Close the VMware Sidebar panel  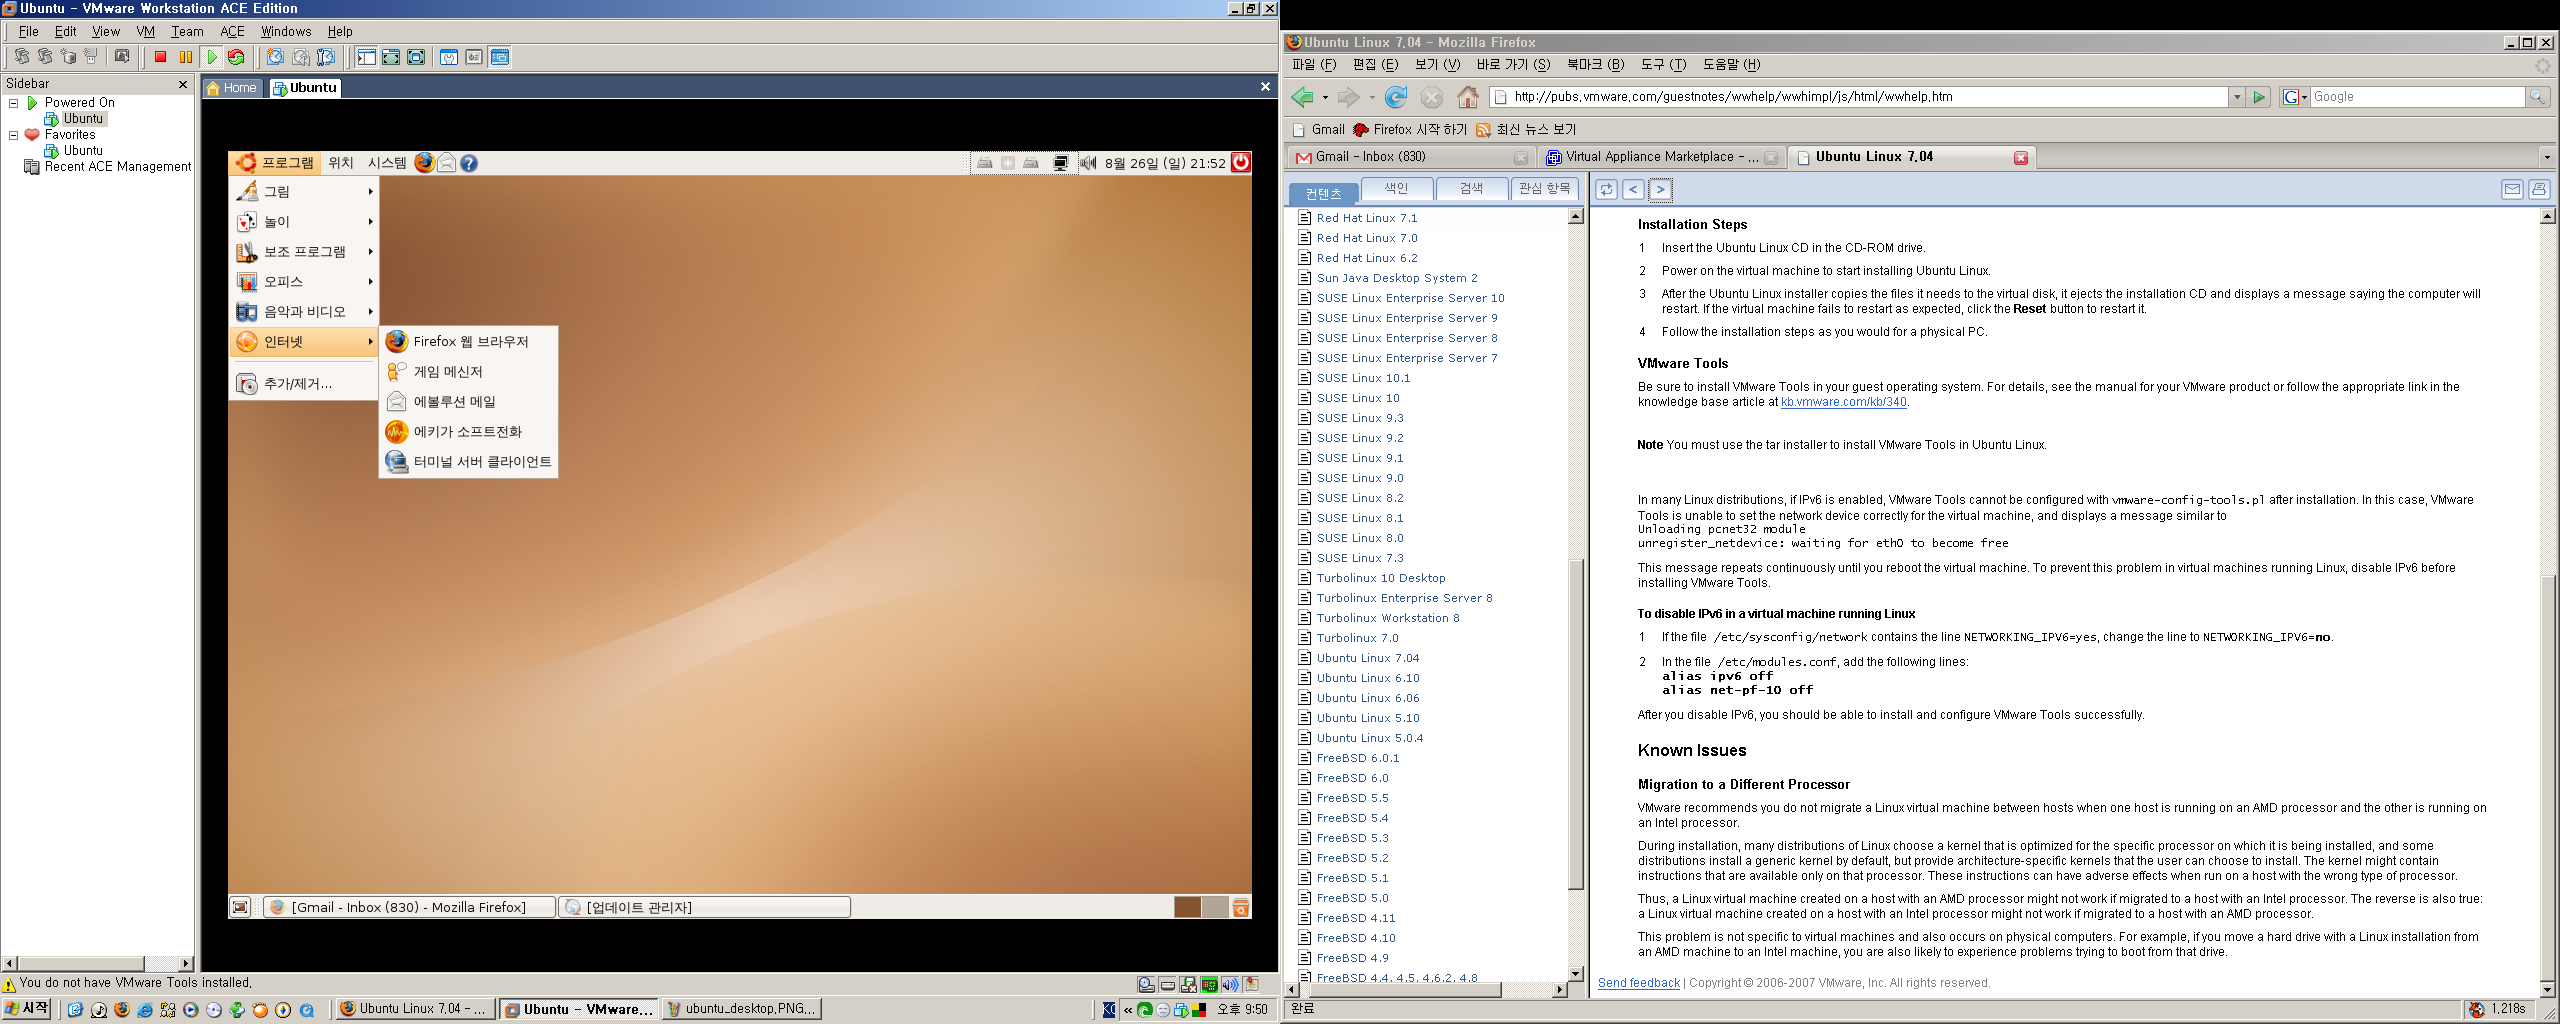(183, 84)
